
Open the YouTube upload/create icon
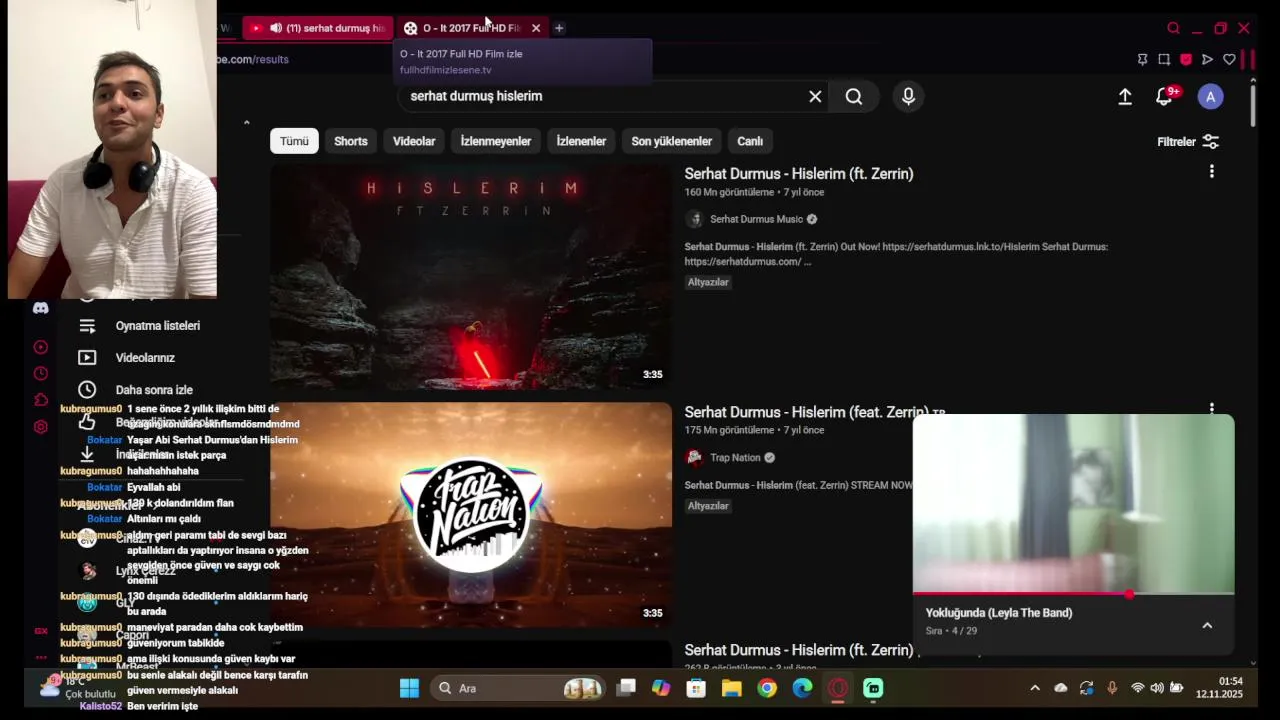[1125, 96]
